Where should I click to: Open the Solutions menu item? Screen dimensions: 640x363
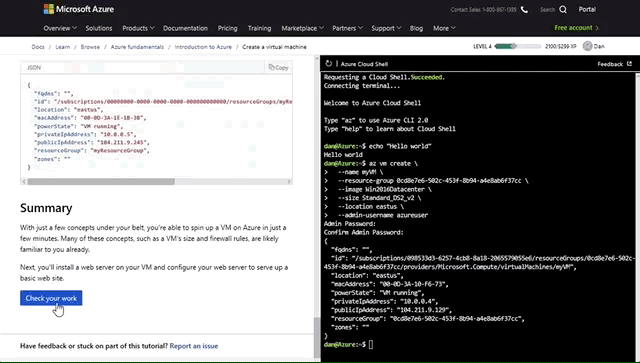[99, 28]
